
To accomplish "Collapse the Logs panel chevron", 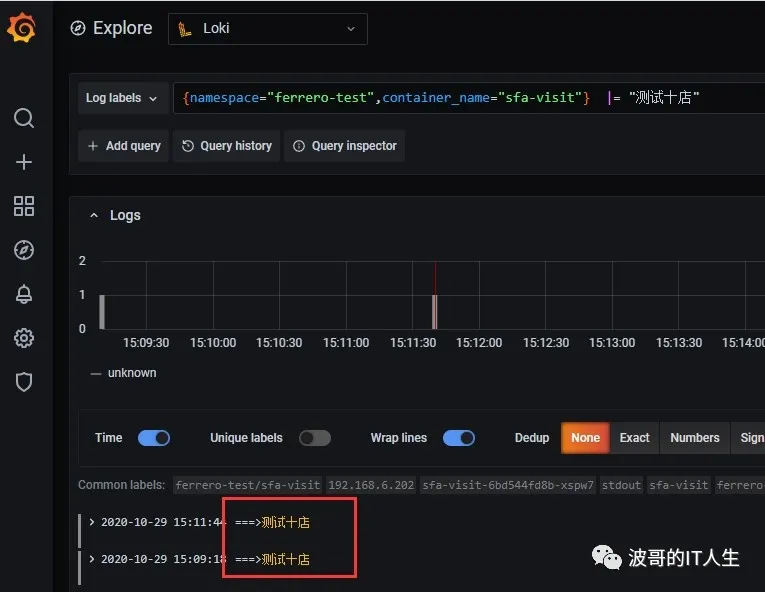I will (94, 215).
